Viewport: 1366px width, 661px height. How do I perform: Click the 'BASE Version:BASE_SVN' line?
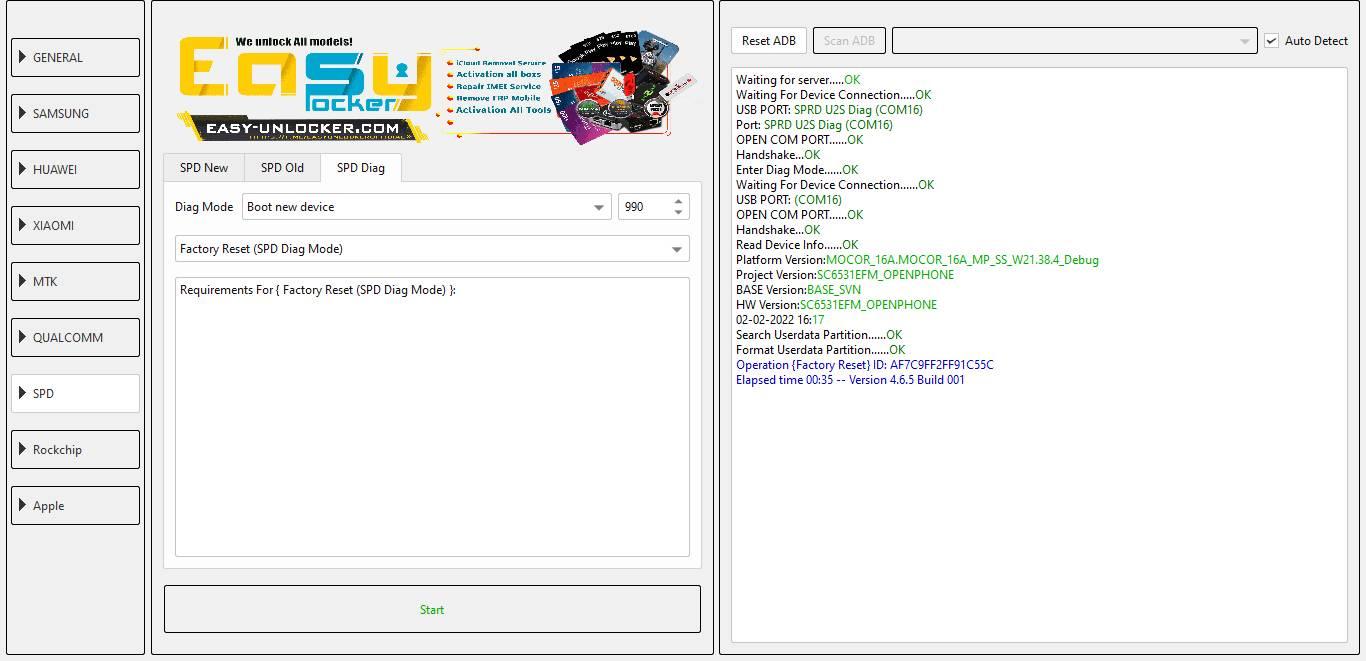[798, 290]
